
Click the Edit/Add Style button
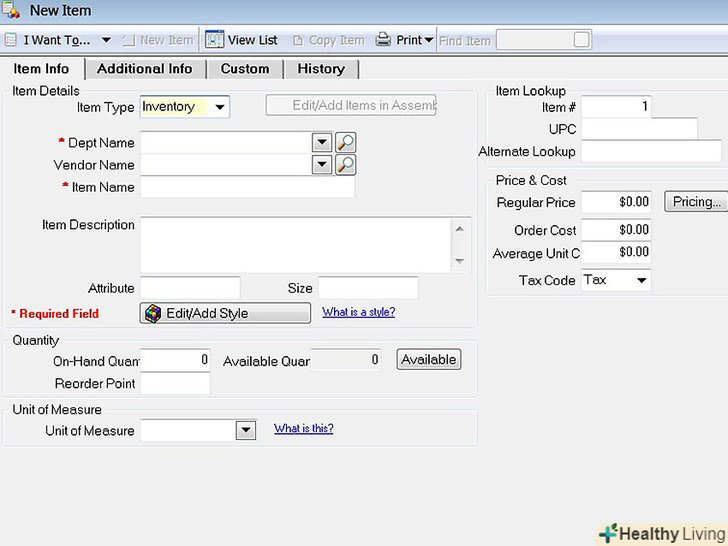tap(225, 313)
